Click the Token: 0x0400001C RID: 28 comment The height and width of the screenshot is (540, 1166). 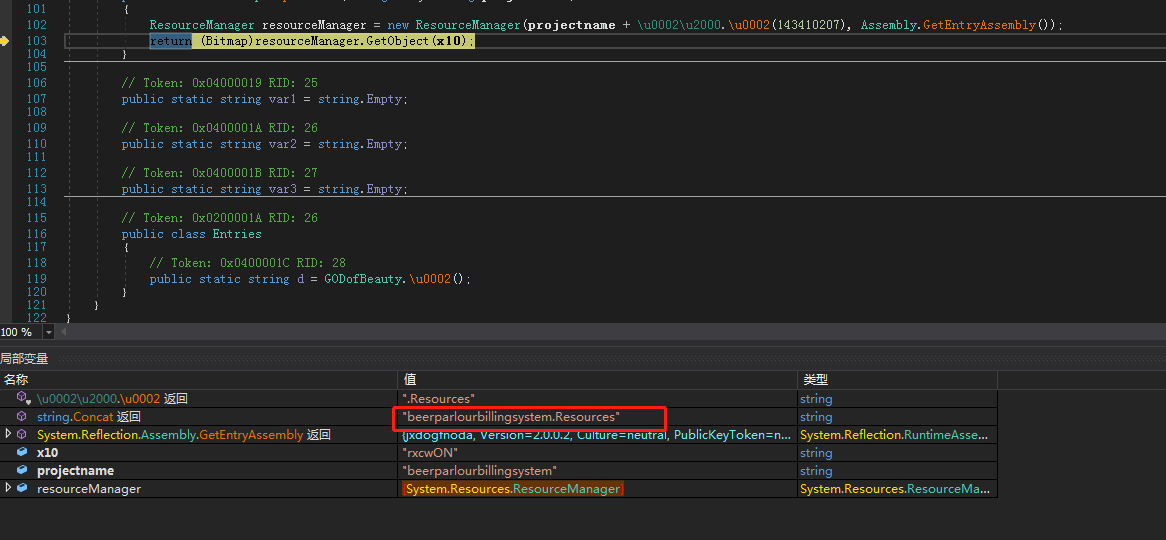point(248,263)
